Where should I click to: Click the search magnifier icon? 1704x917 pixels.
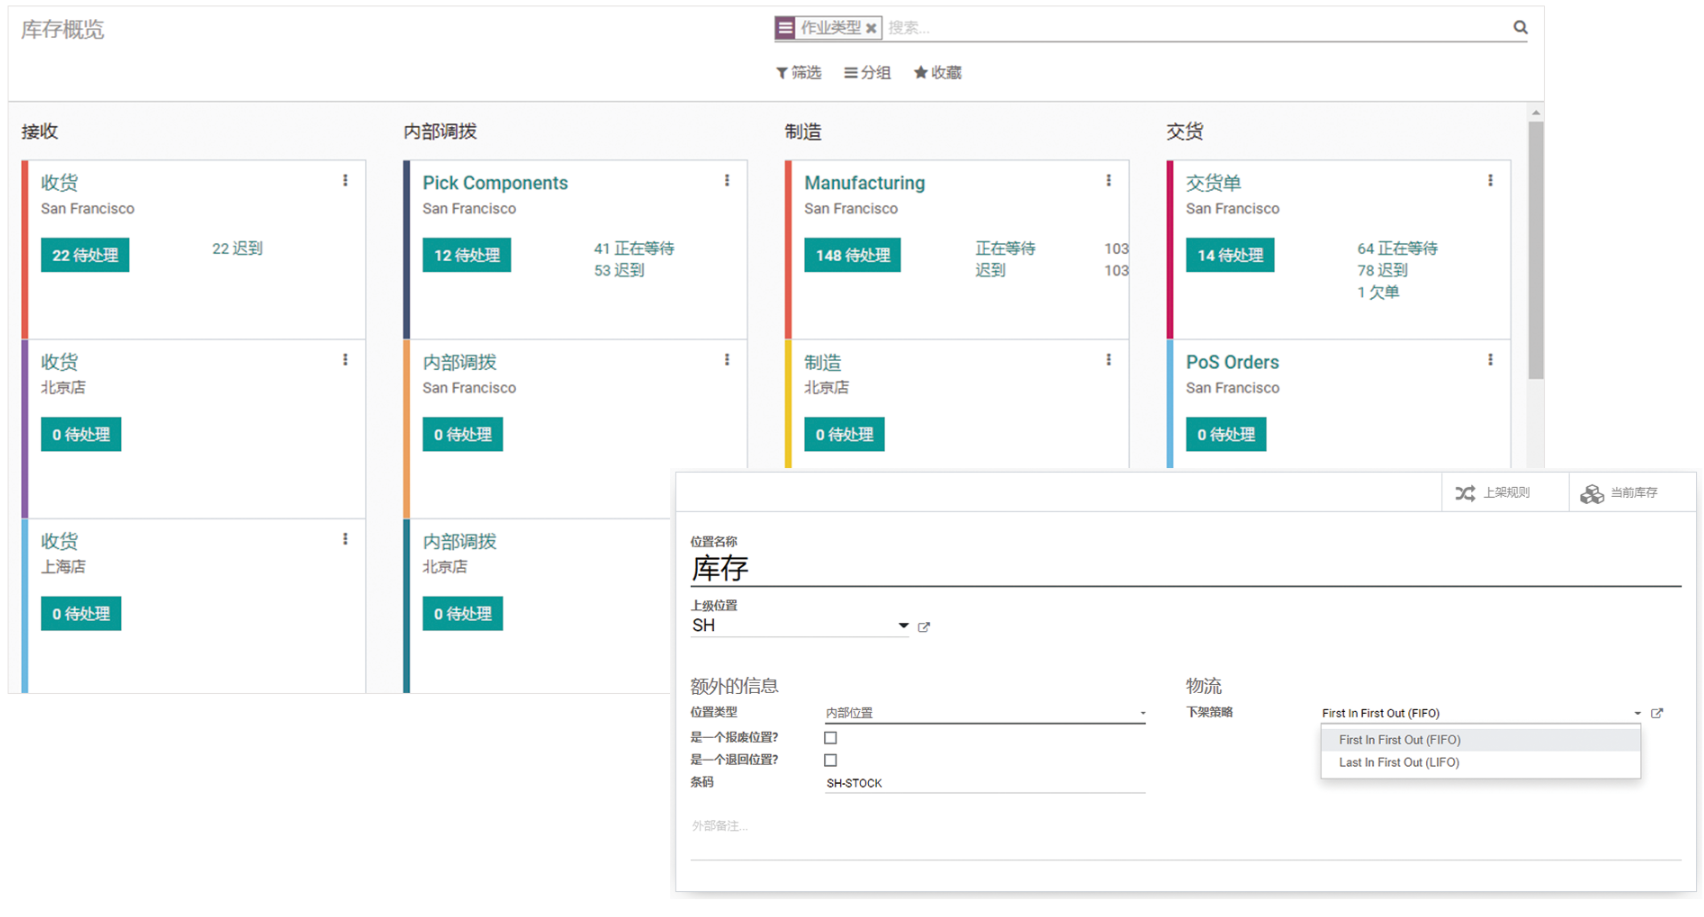(x=1519, y=28)
